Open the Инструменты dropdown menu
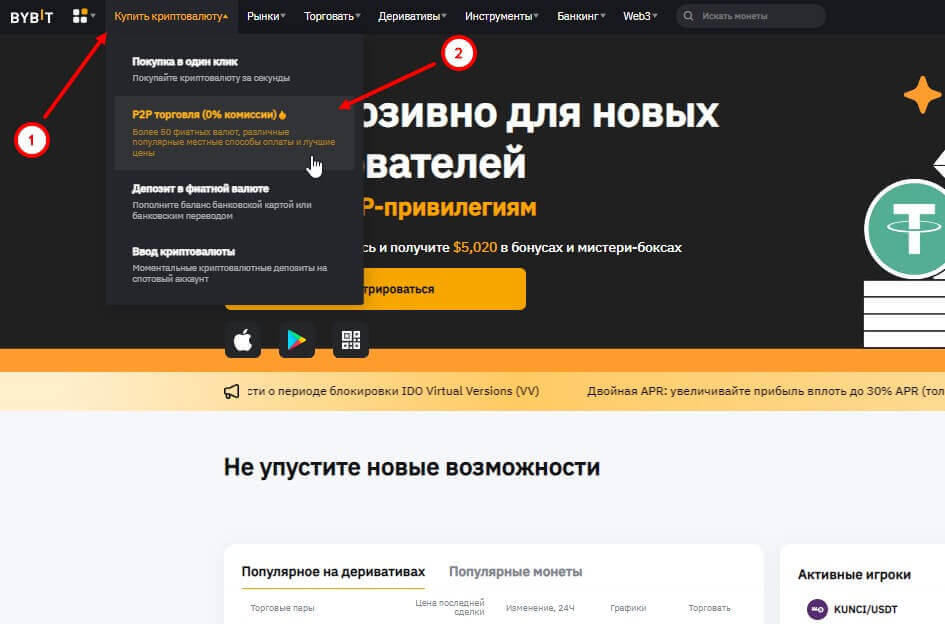945x624 pixels. (499, 16)
